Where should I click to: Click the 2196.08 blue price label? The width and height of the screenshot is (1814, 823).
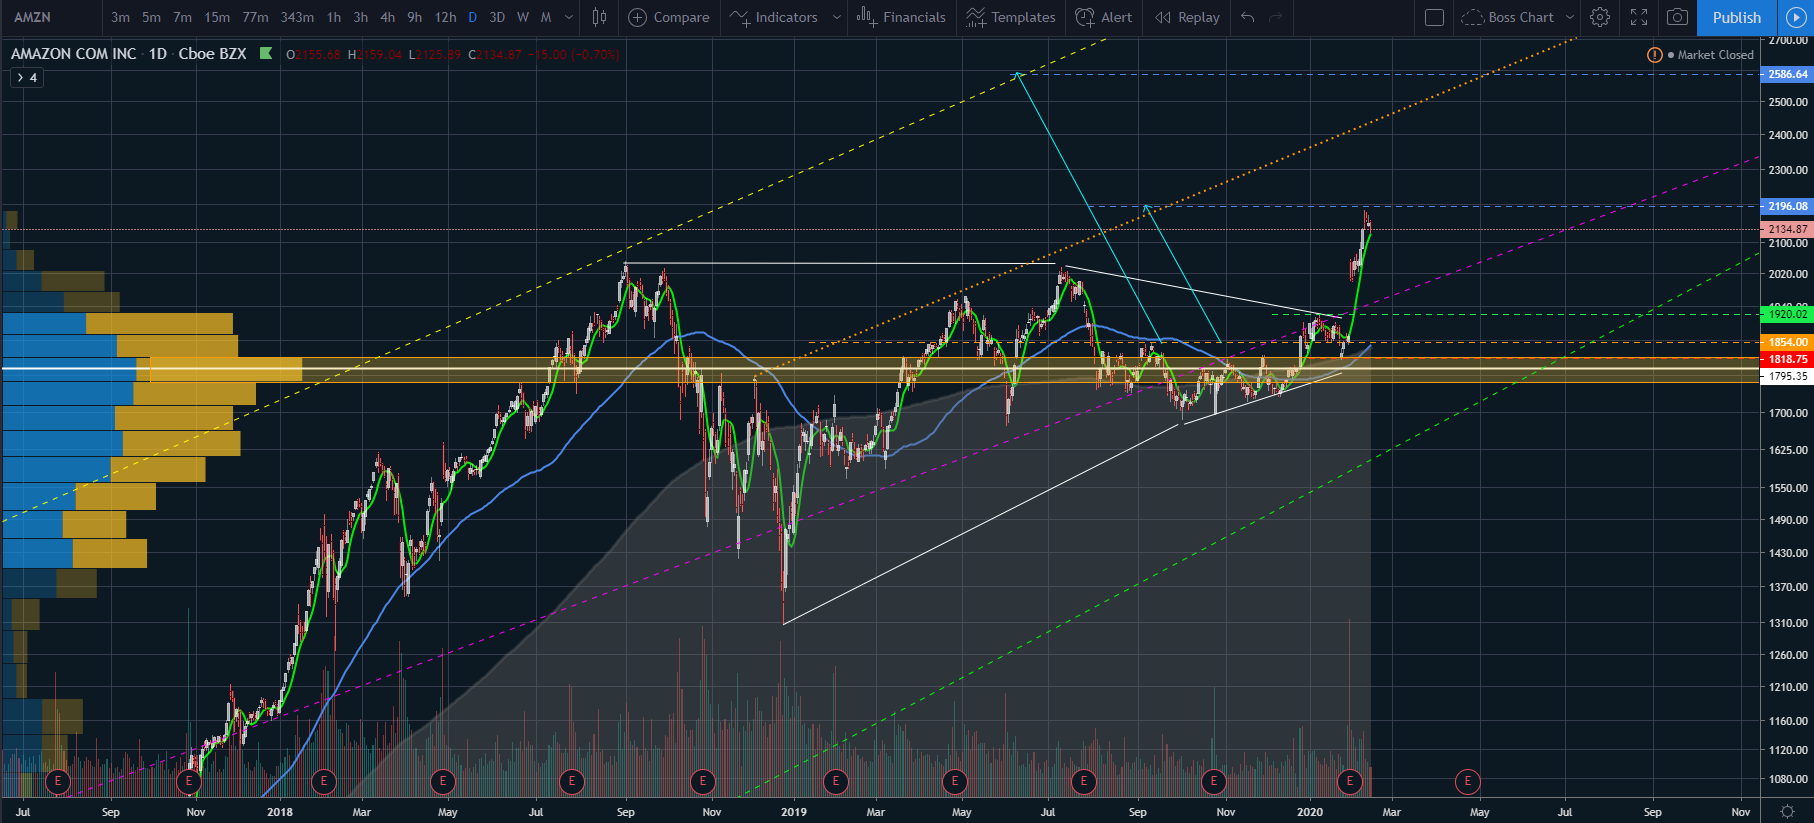pyautogui.click(x=1787, y=206)
